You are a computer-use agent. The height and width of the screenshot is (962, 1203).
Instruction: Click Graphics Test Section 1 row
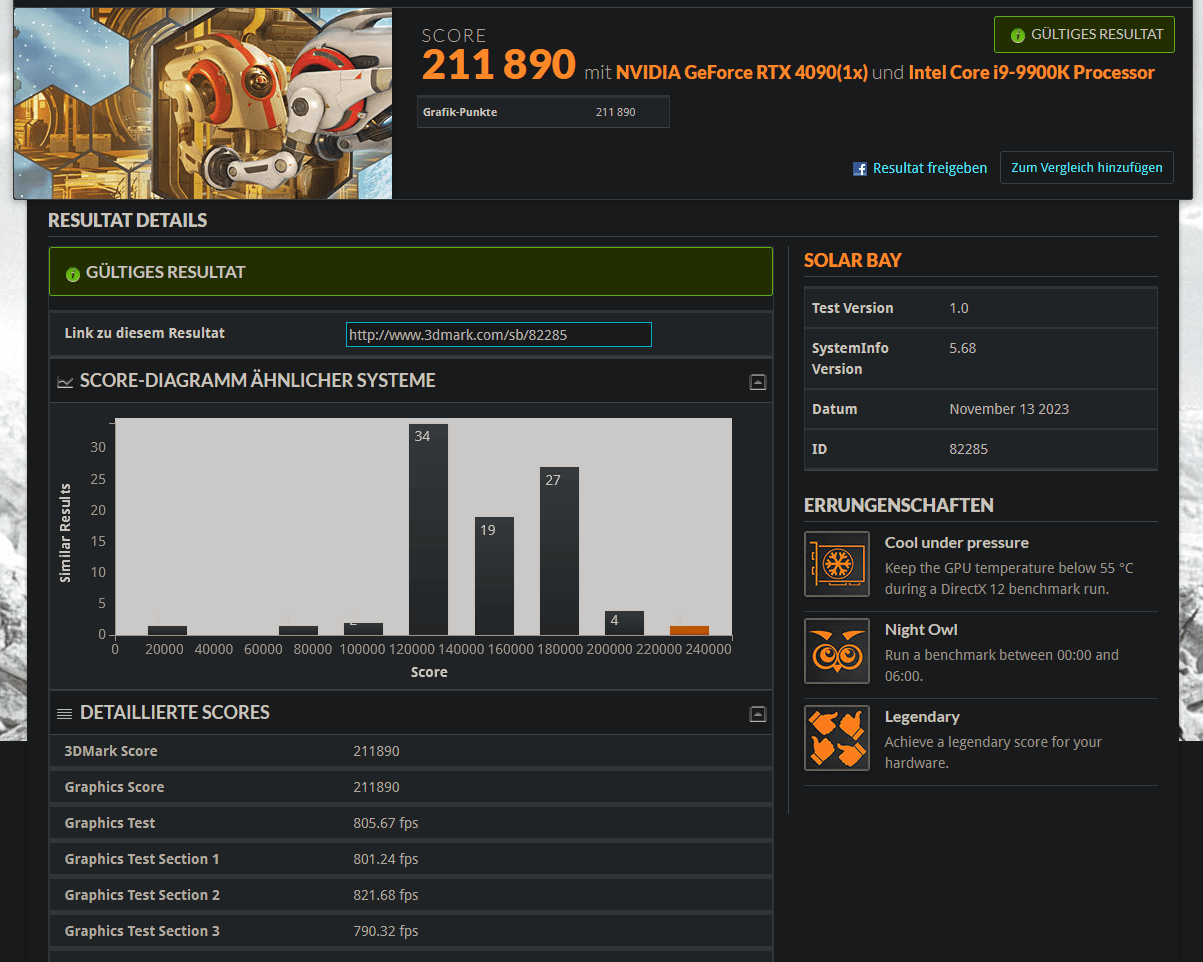coord(411,859)
